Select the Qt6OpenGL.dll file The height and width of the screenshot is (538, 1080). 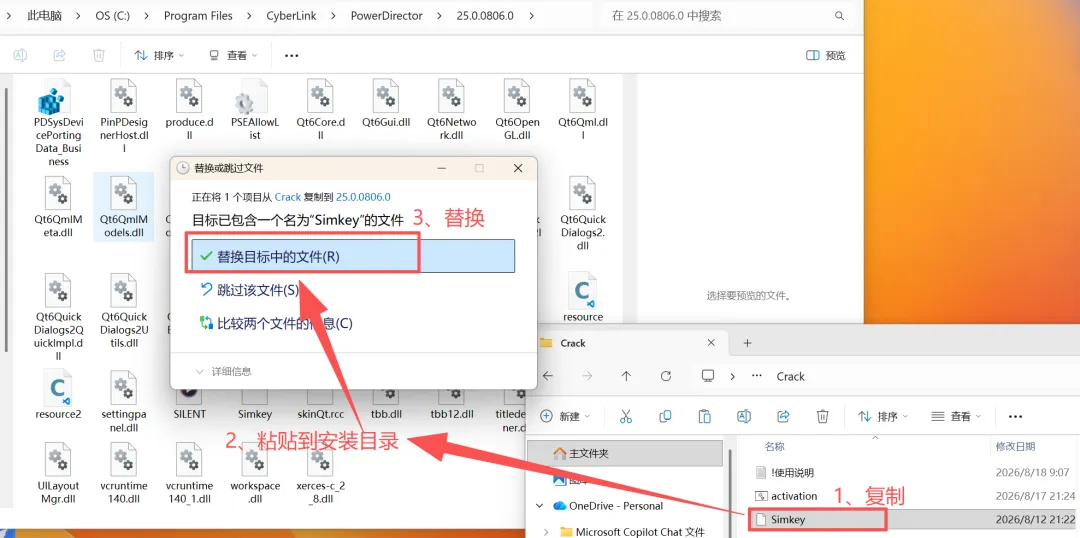[517, 109]
